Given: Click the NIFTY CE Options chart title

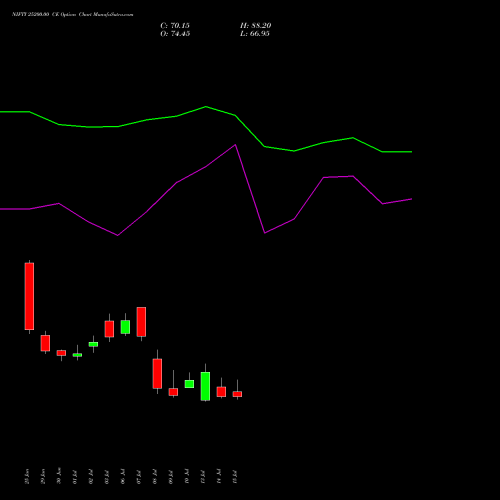Looking at the screenshot, I should [x=73, y=14].
